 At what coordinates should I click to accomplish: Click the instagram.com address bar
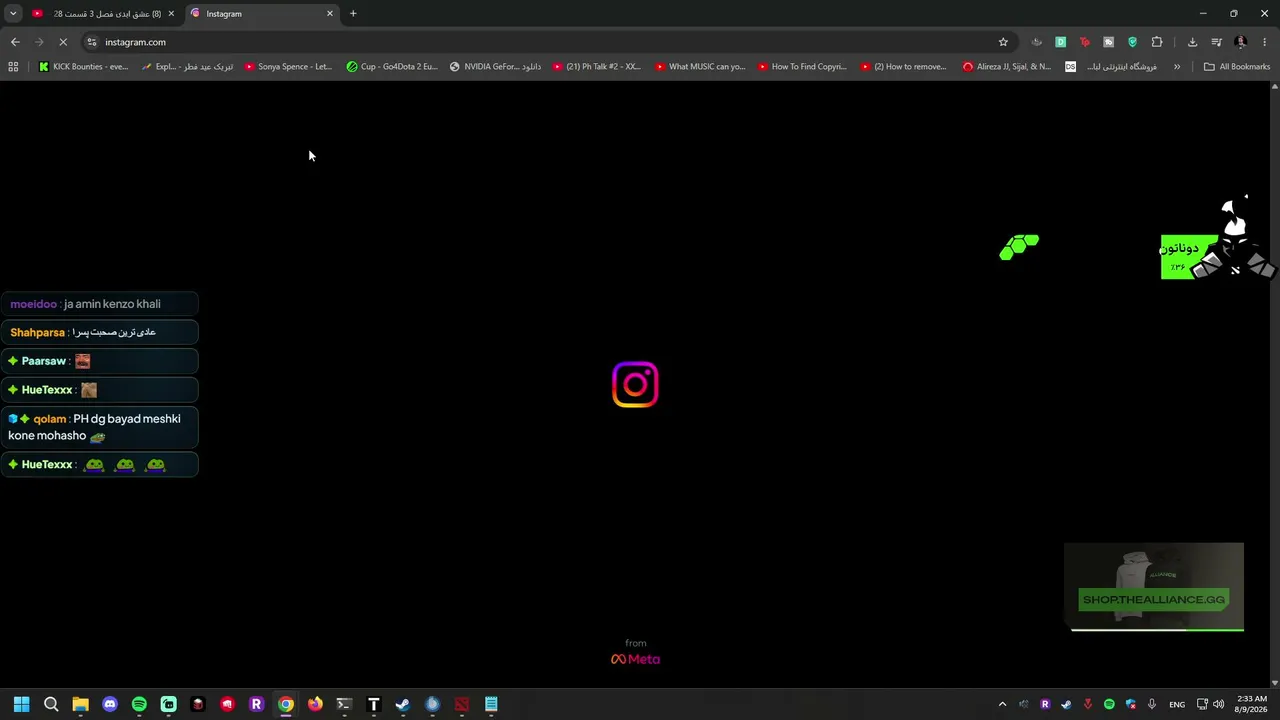tap(550, 42)
